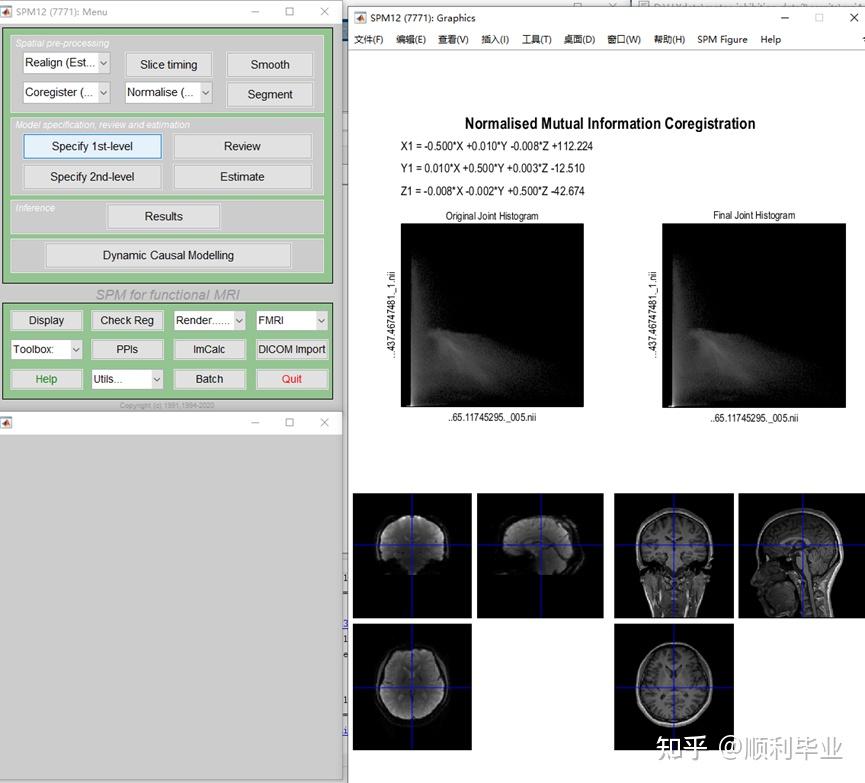Click the Specify 1st-level button
Image resolution: width=865 pixels, height=783 pixels.
coord(92,147)
